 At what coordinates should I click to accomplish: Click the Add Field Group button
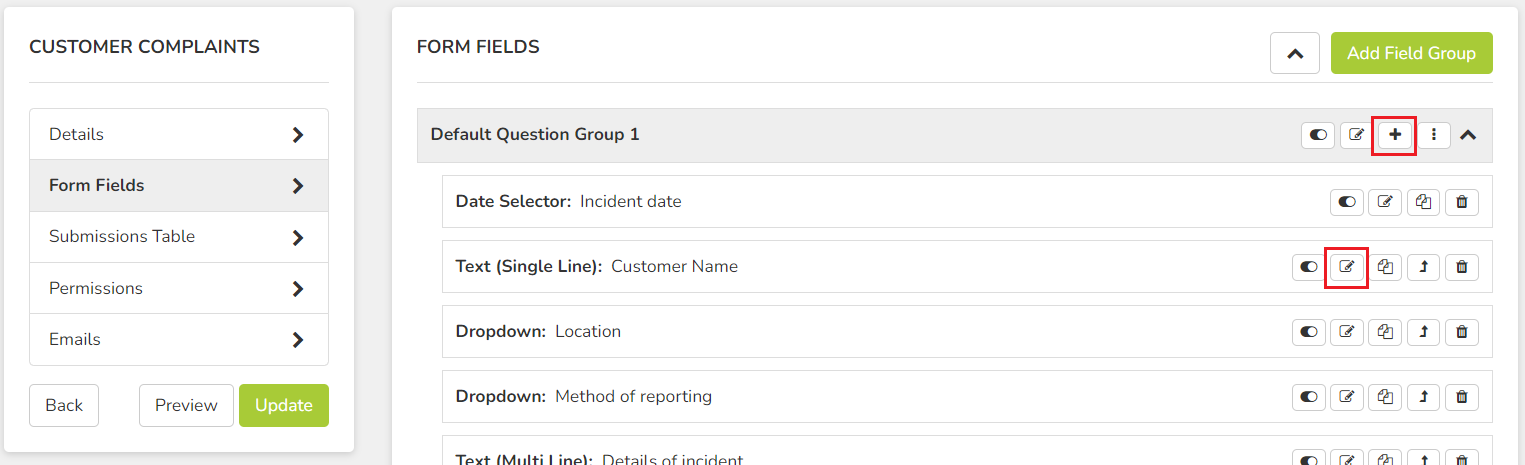(x=1411, y=53)
